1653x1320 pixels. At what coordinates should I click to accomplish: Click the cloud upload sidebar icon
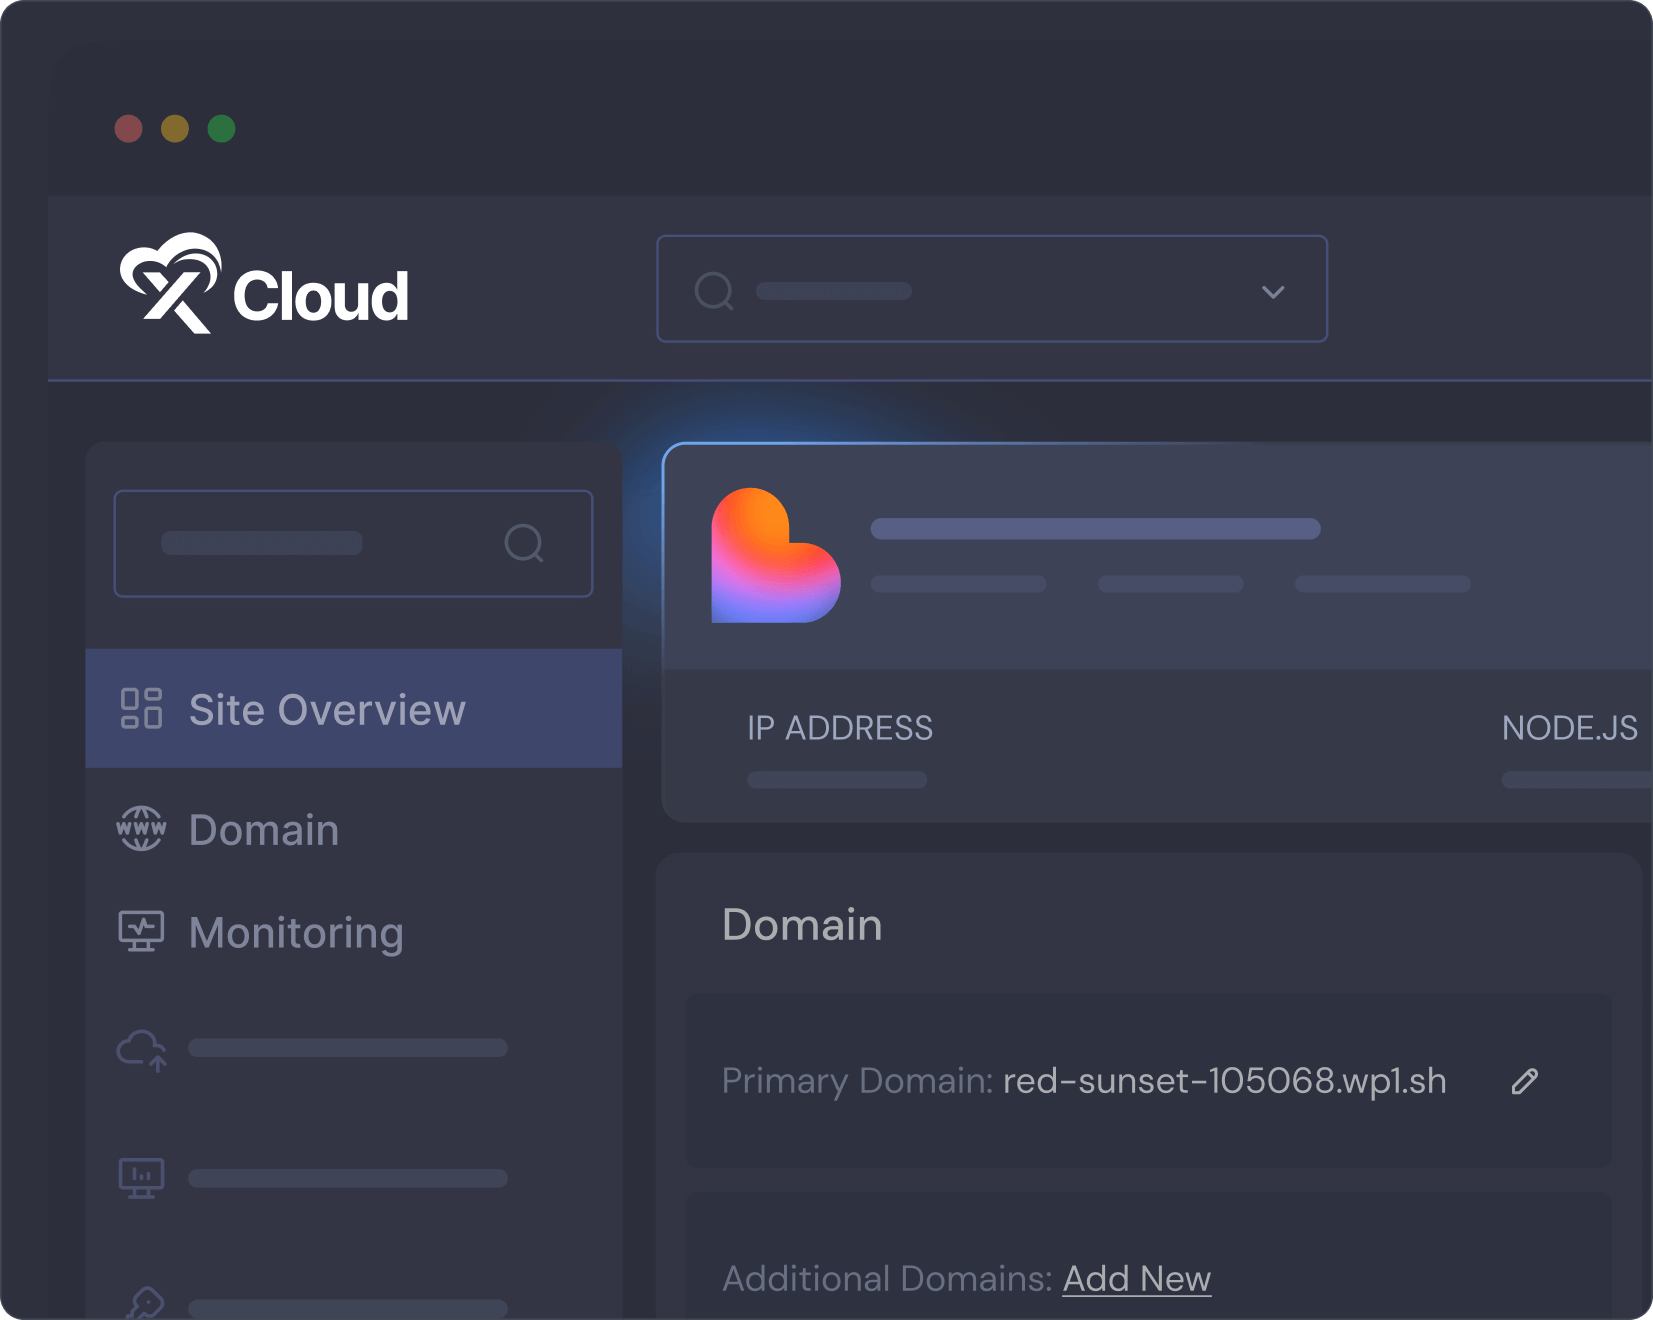[141, 1049]
